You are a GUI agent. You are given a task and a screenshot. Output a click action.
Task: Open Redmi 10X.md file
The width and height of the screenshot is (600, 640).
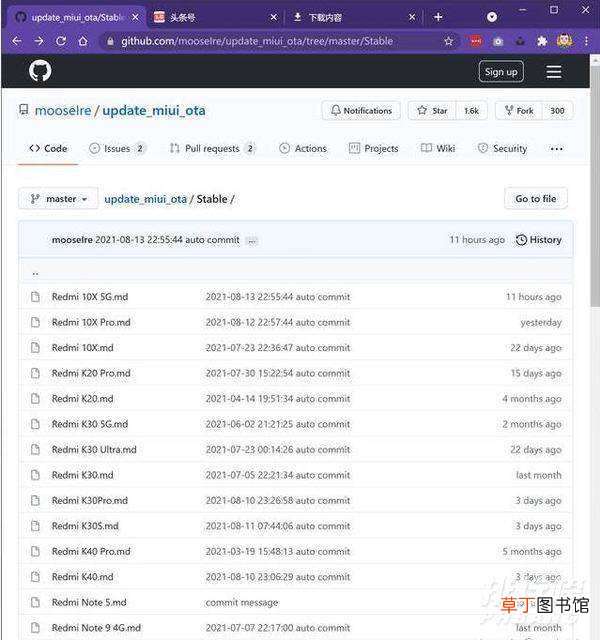[82, 348]
